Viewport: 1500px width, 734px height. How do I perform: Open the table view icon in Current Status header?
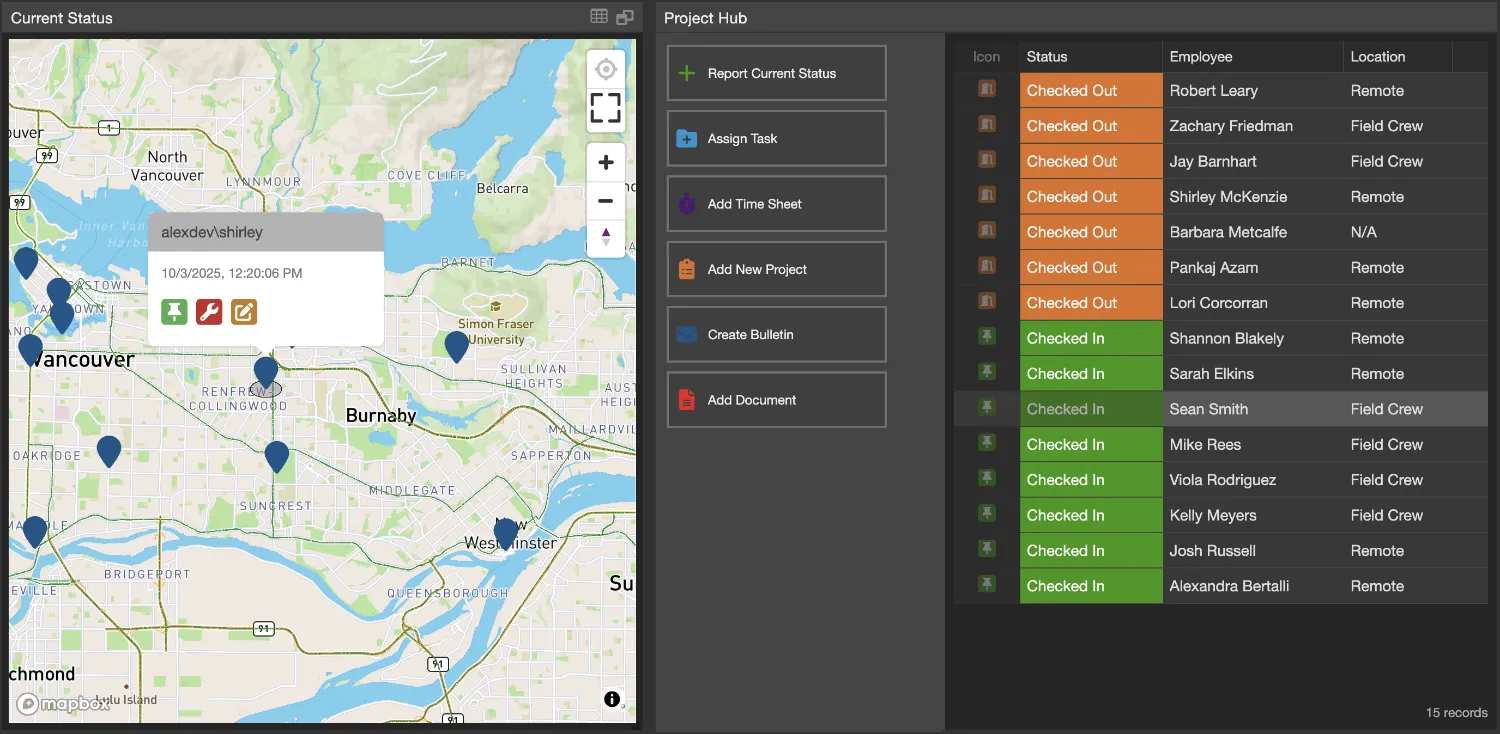click(x=599, y=17)
